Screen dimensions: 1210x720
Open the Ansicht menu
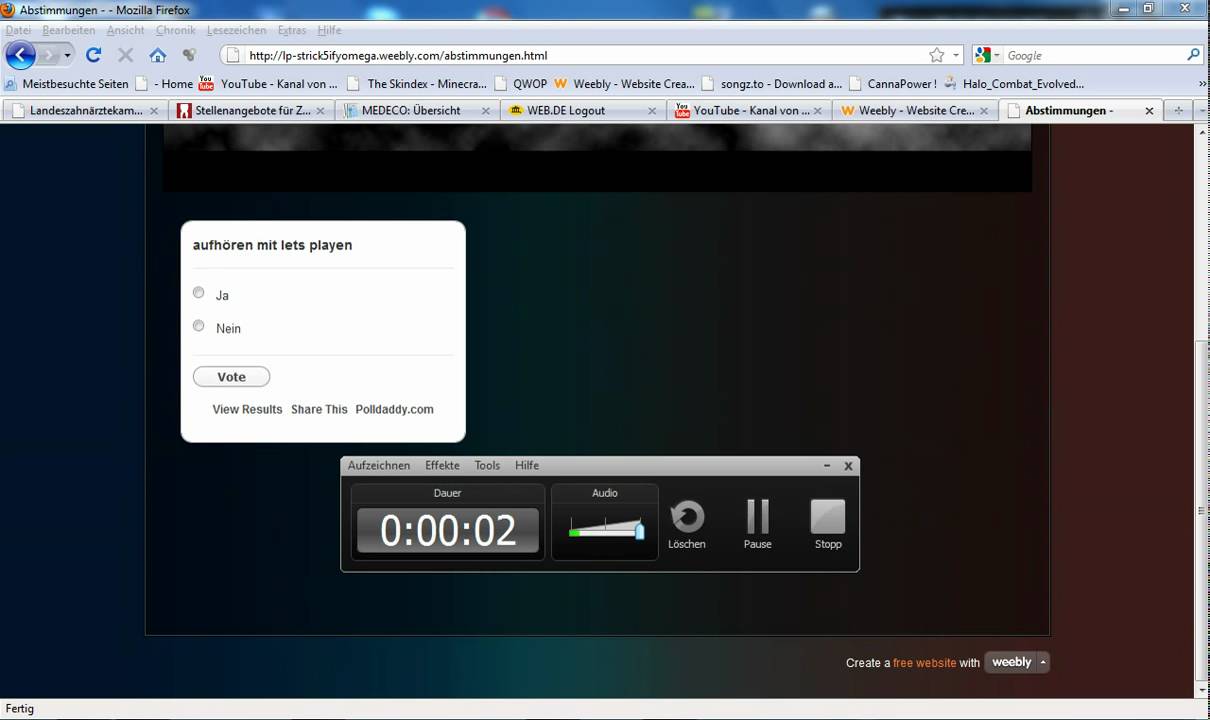point(126,31)
